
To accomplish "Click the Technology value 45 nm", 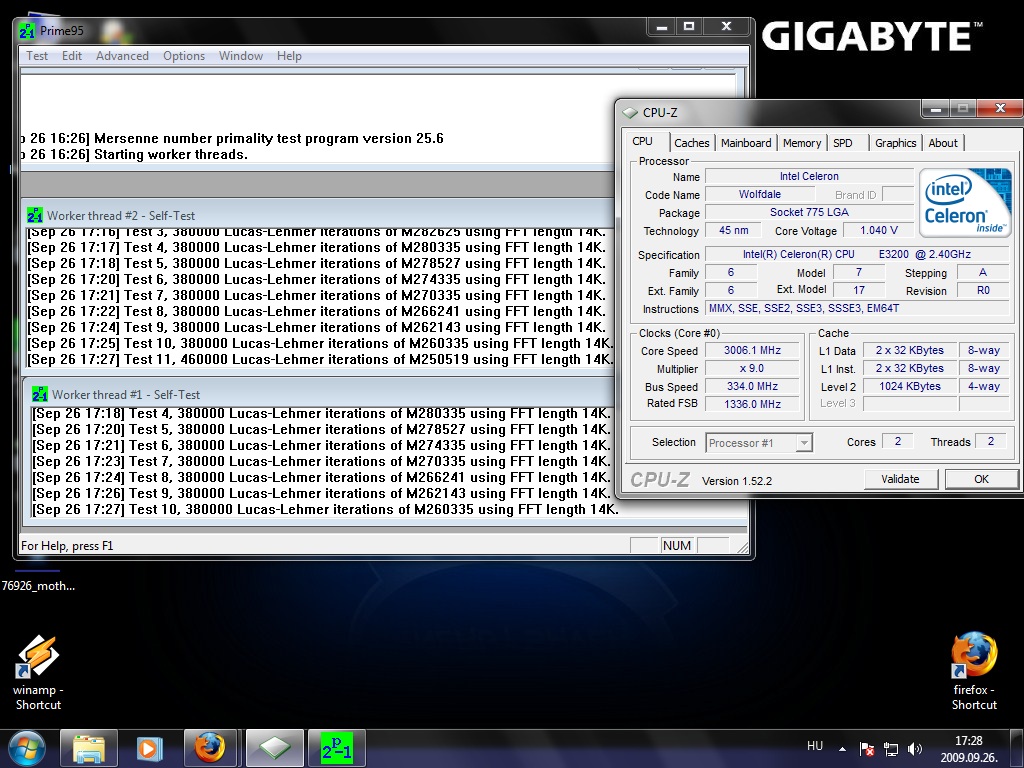I will 733,231.
